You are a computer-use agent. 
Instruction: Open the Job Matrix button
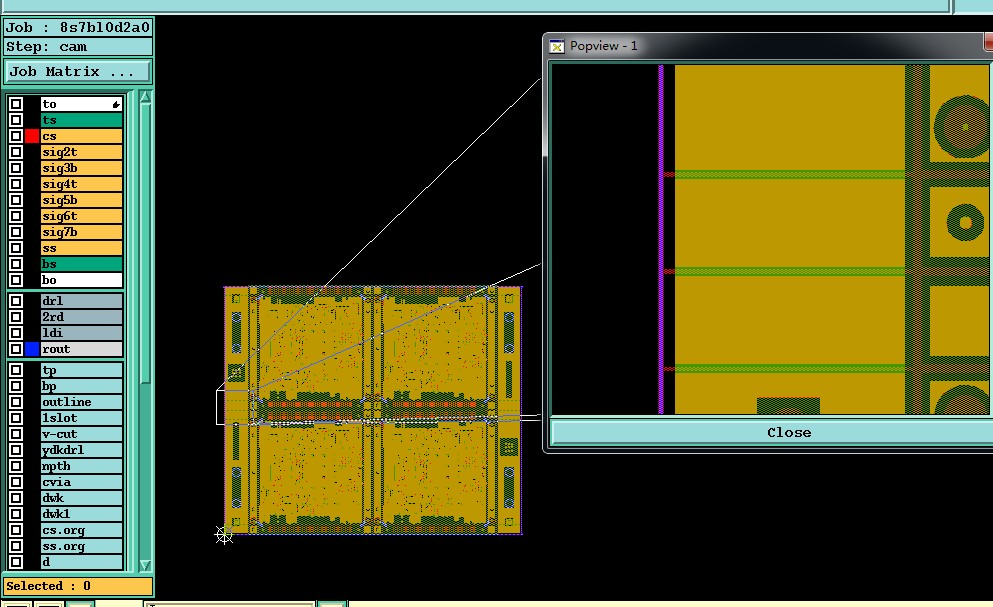click(78, 72)
